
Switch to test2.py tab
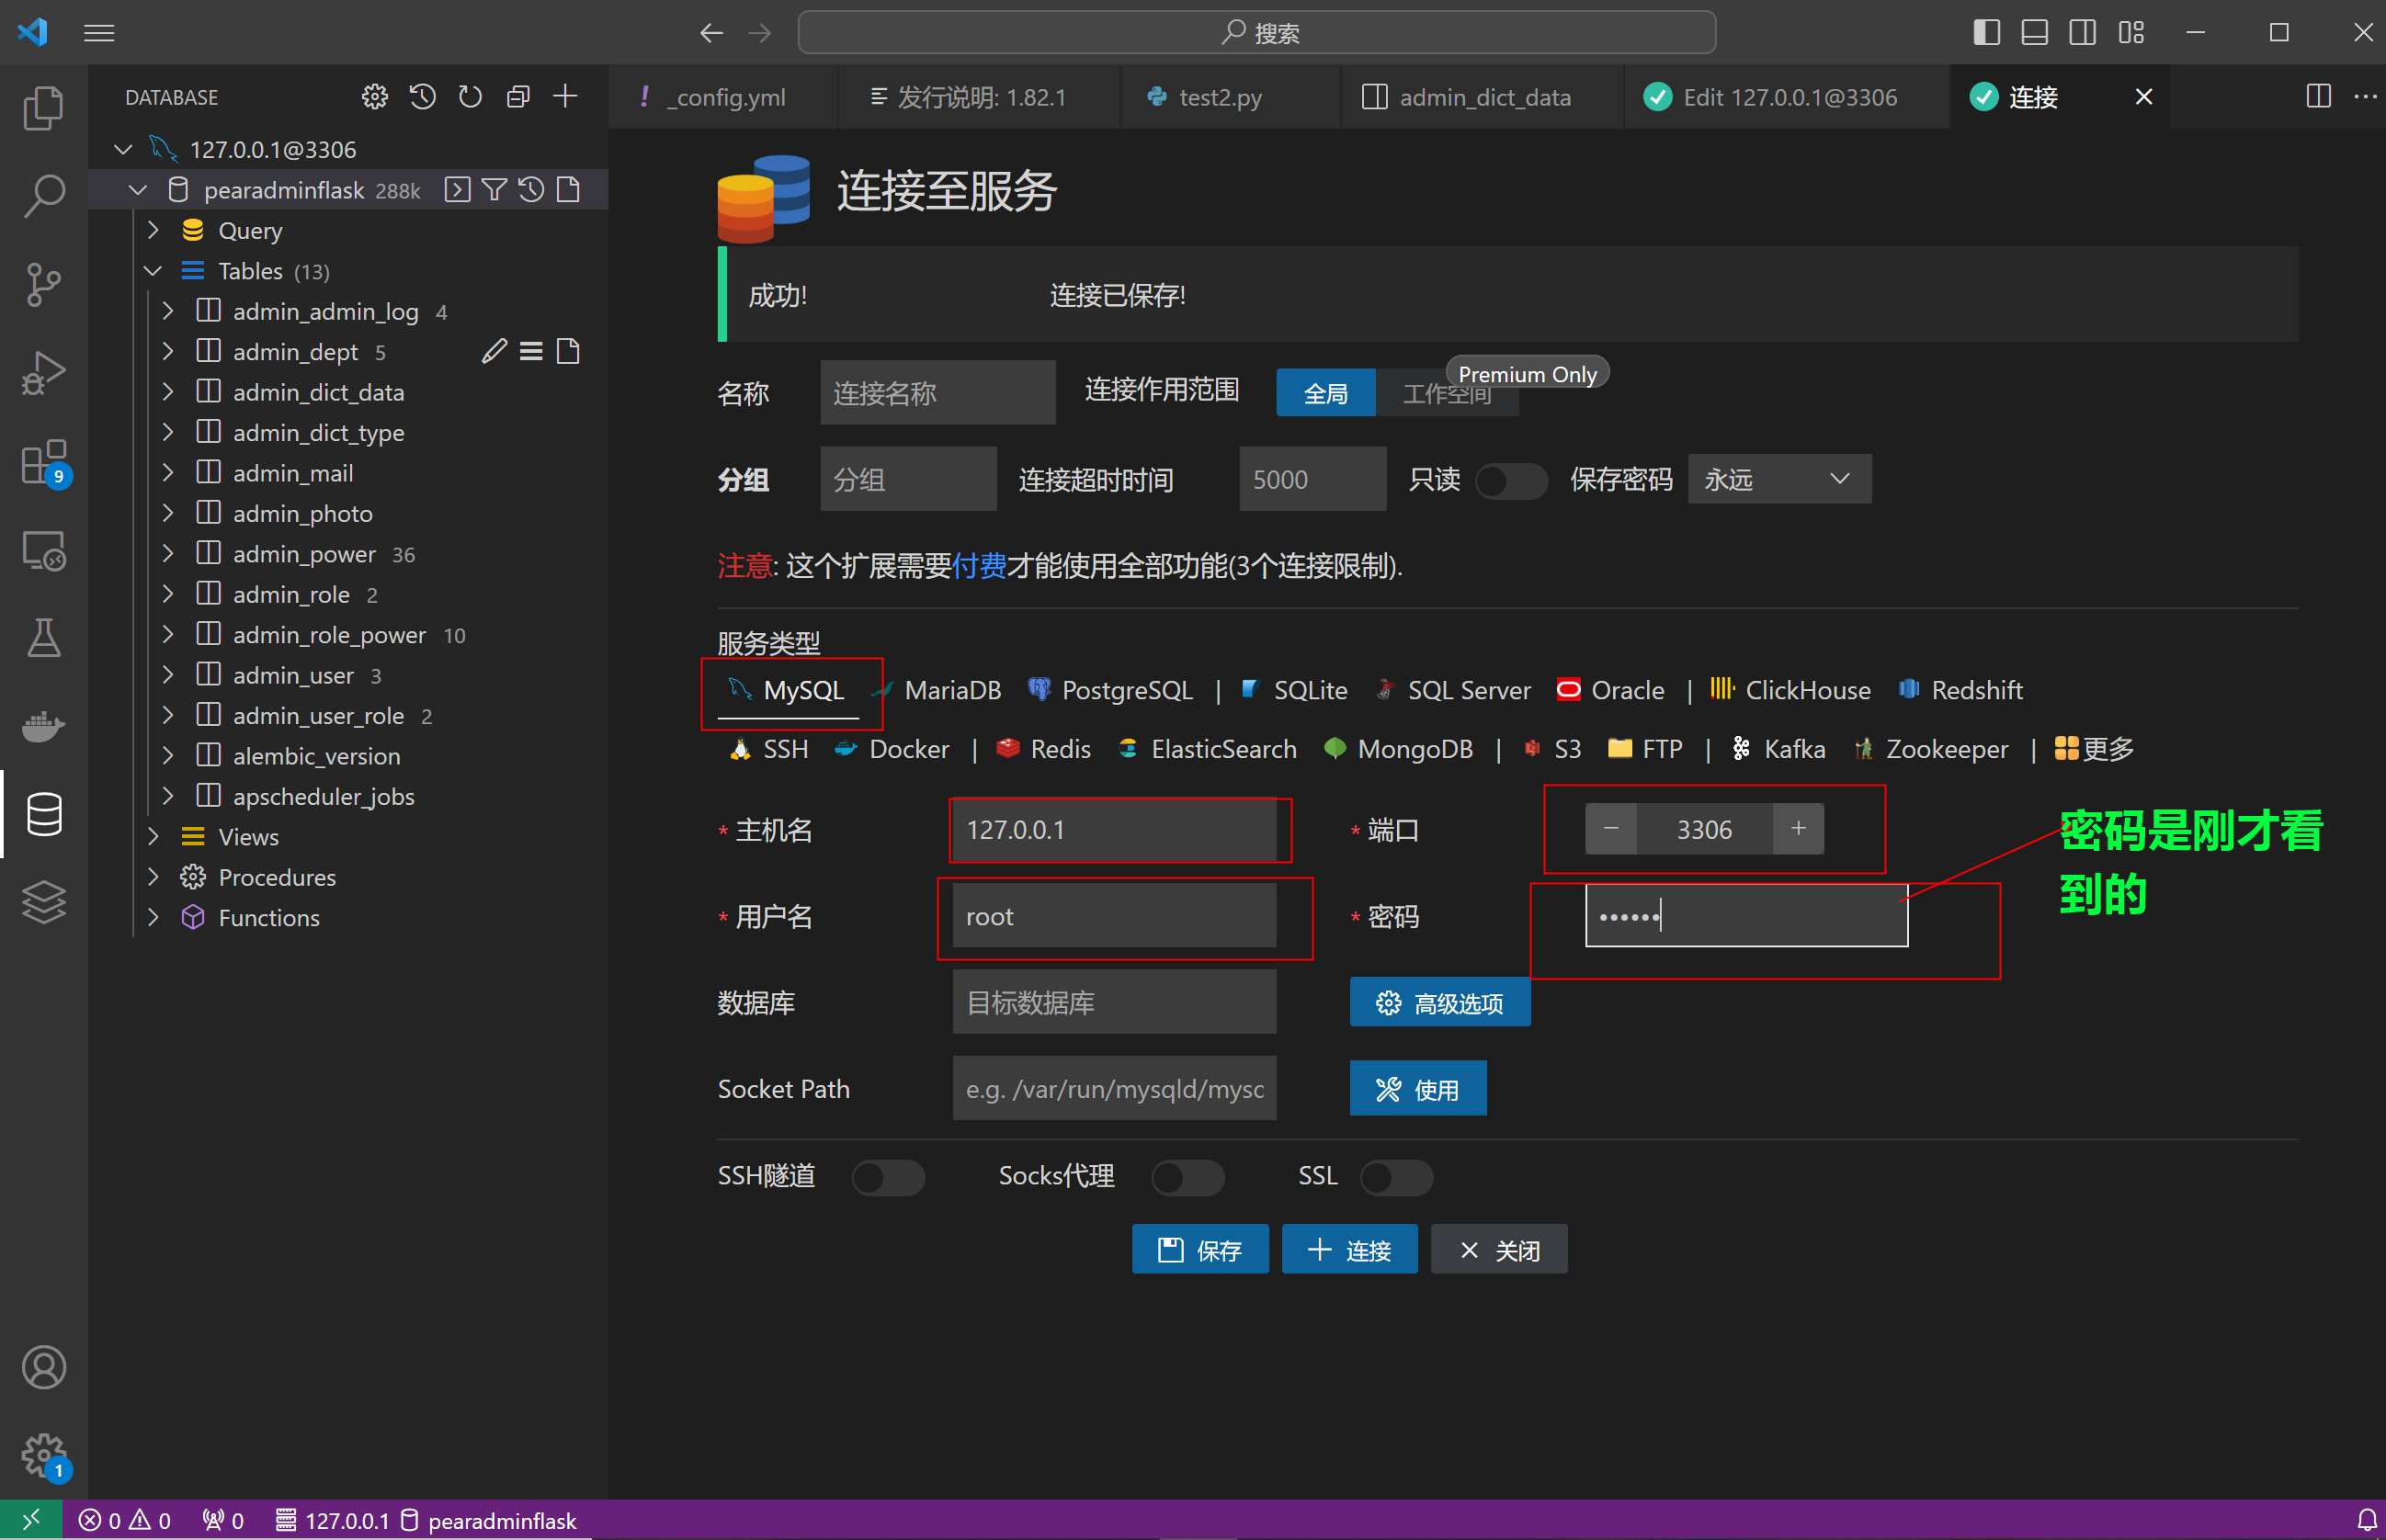[x=1230, y=97]
